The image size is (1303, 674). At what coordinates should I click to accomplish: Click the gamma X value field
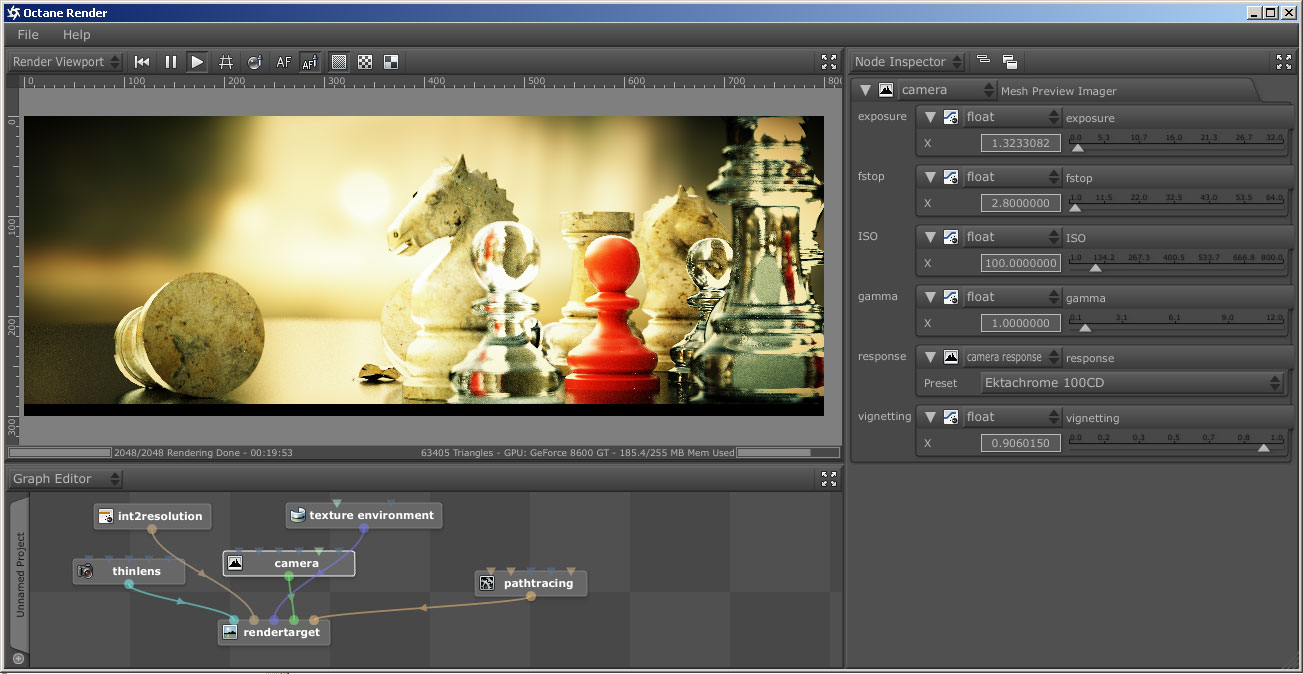click(x=1021, y=323)
